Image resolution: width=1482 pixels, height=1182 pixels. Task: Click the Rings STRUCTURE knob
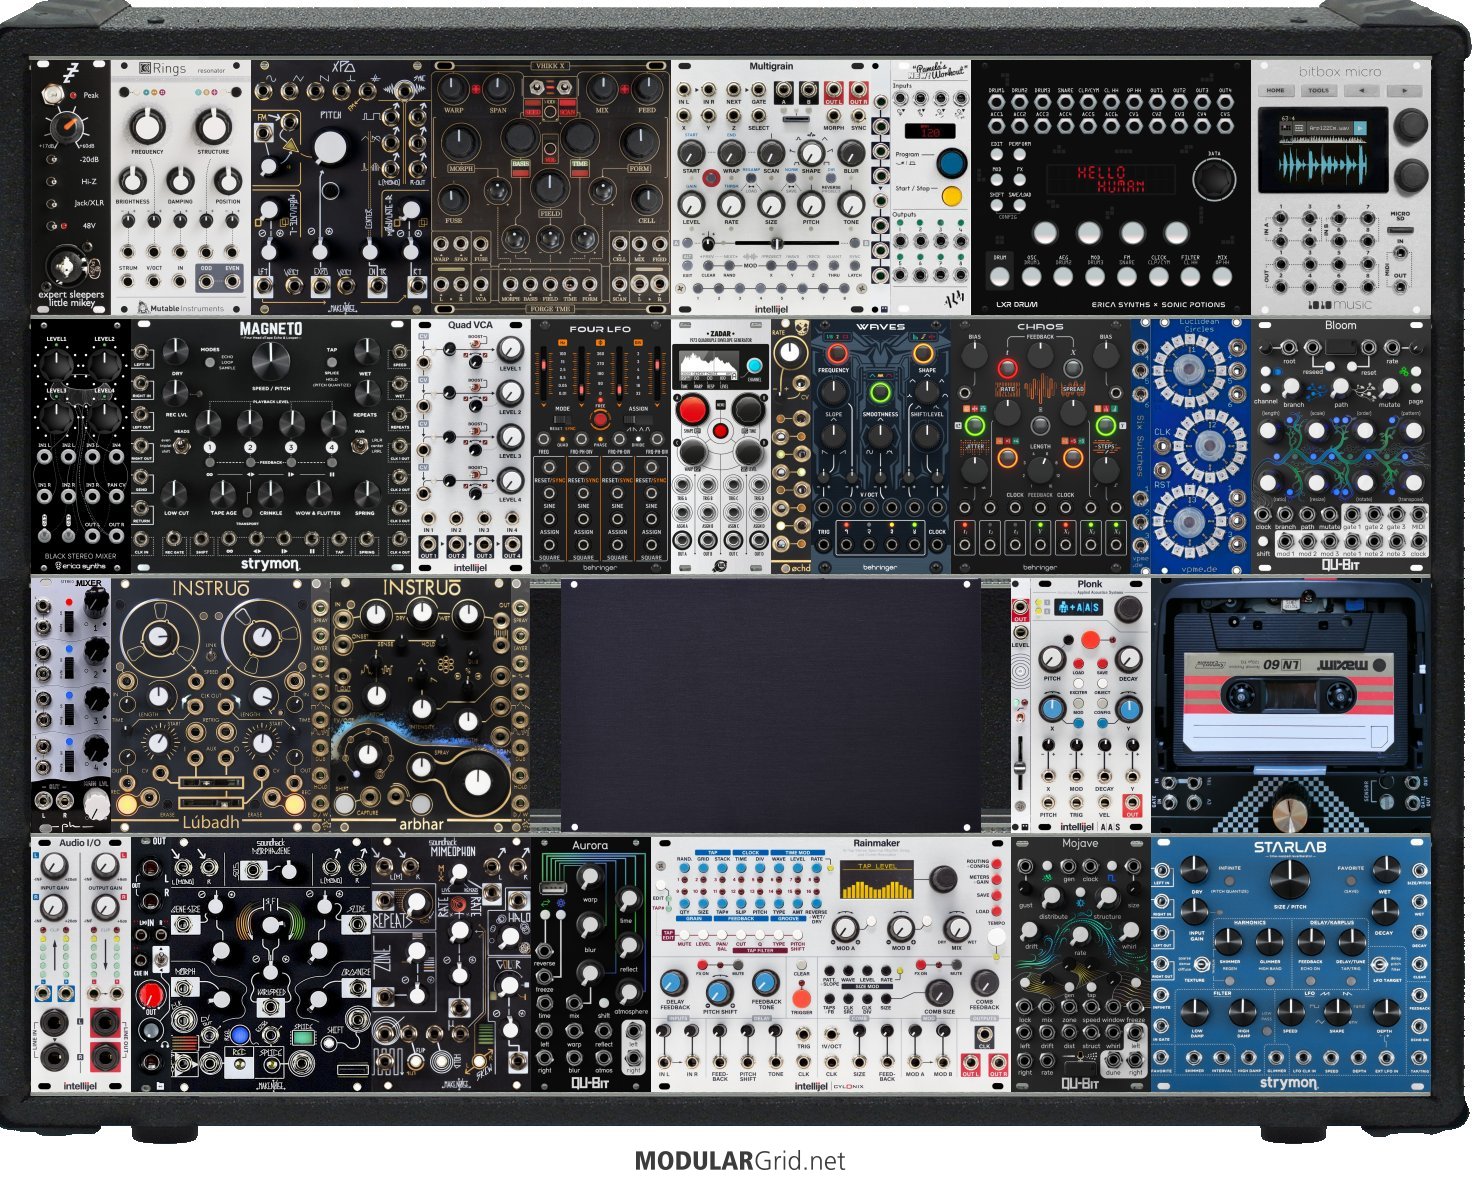click(213, 126)
